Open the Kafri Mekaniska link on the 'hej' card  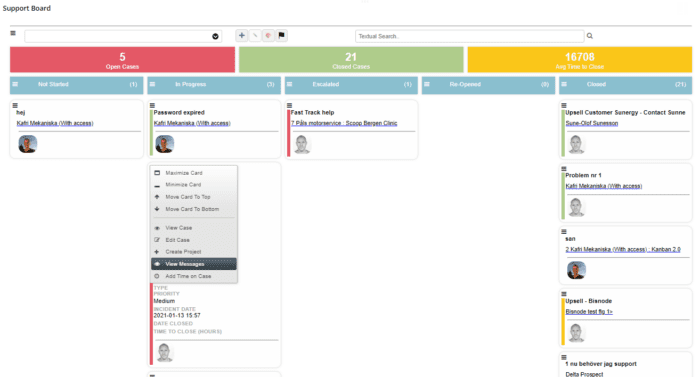pyautogui.click(x=55, y=123)
